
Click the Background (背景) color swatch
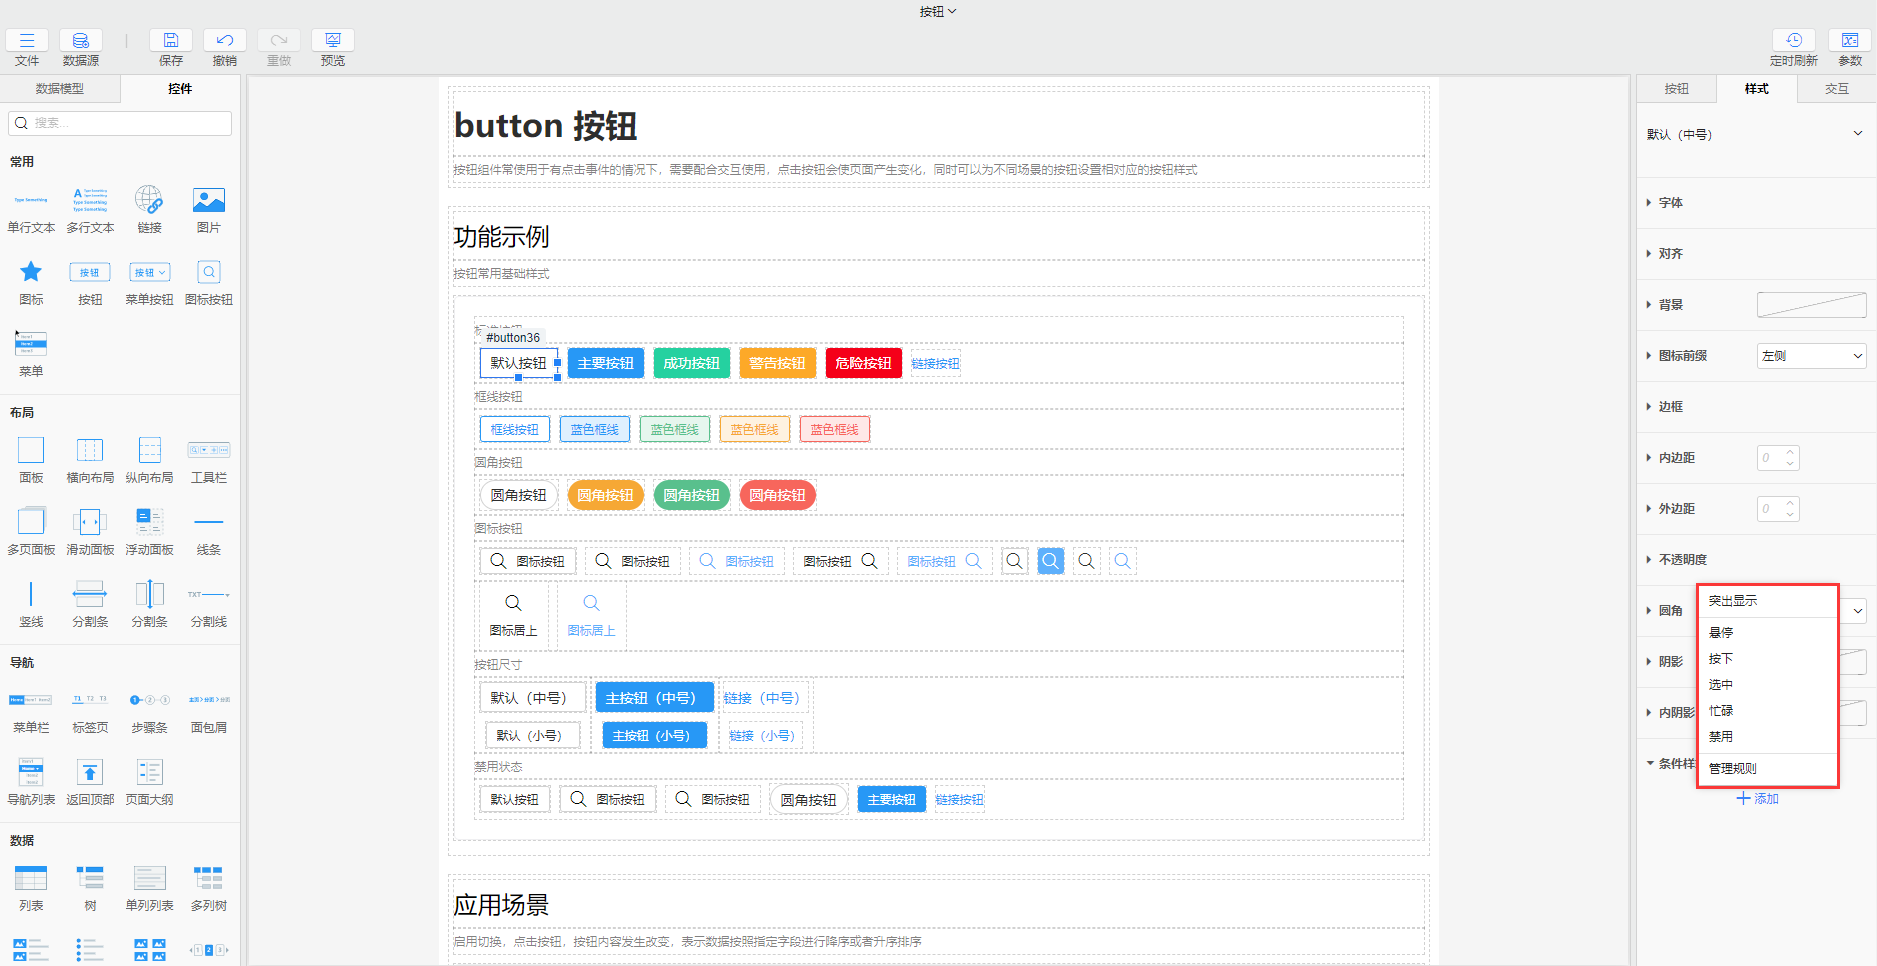coord(1811,305)
